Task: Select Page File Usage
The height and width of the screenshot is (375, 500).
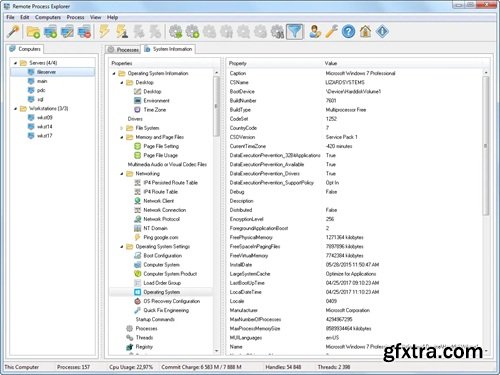Action: coord(160,155)
